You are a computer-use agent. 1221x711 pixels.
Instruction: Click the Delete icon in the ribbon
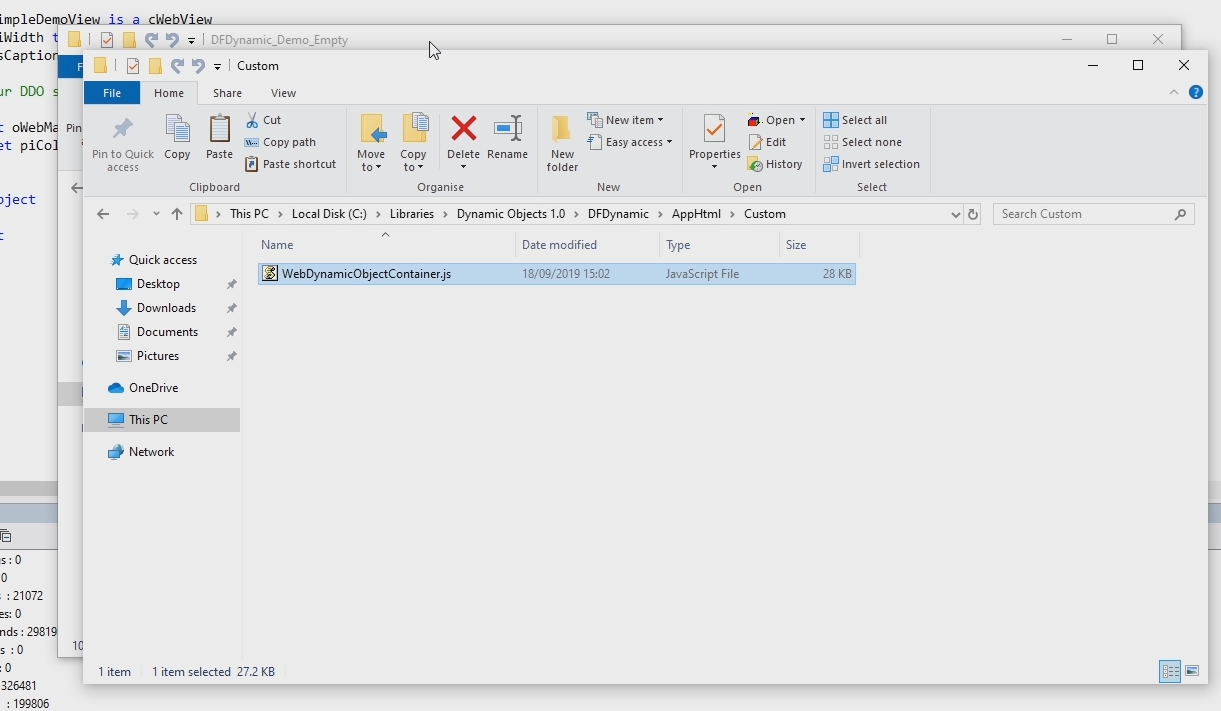pos(463,138)
